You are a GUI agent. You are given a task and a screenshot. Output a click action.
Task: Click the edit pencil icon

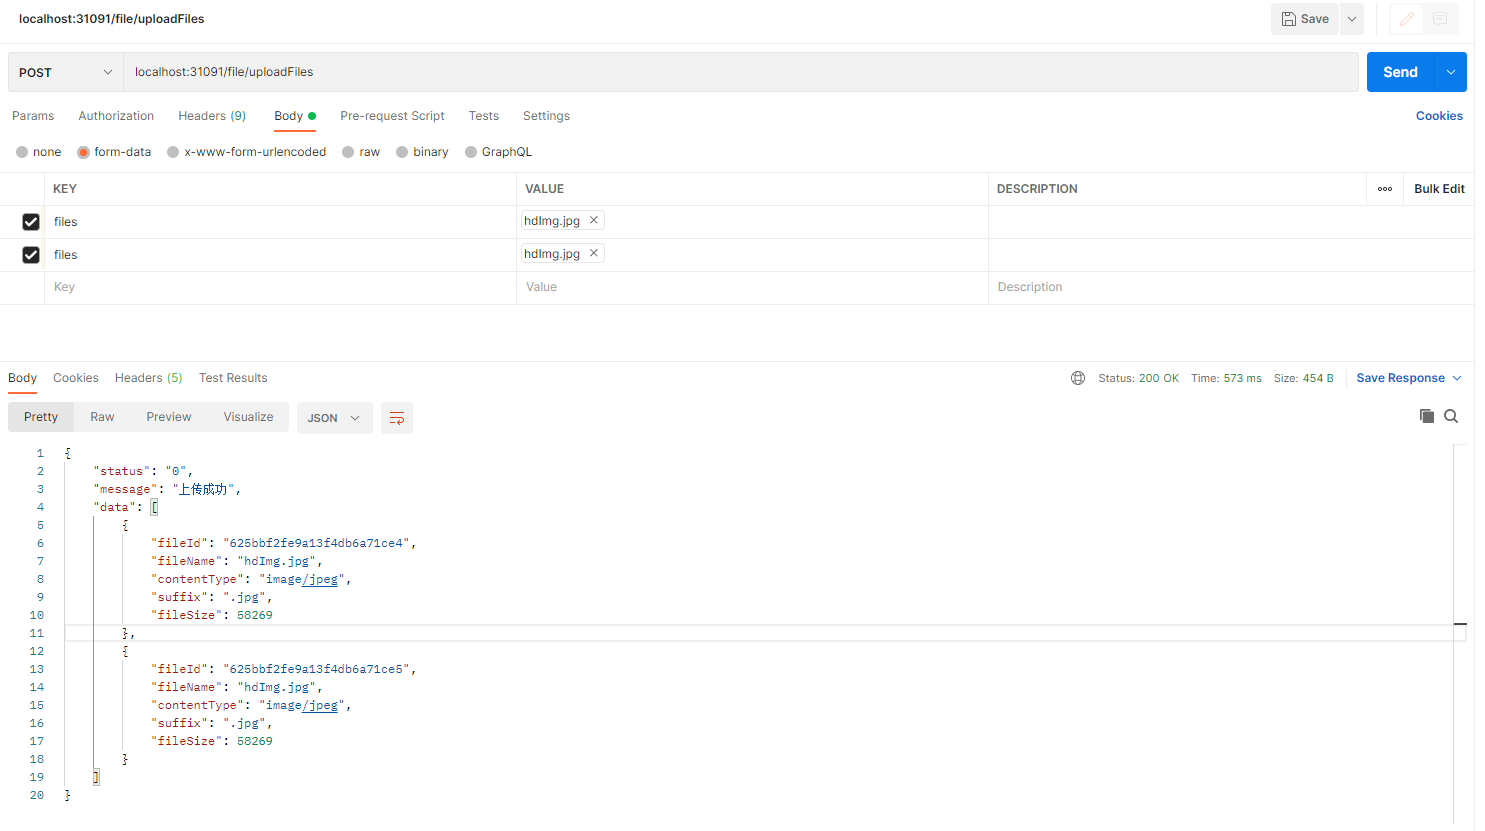(x=1406, y=19)
